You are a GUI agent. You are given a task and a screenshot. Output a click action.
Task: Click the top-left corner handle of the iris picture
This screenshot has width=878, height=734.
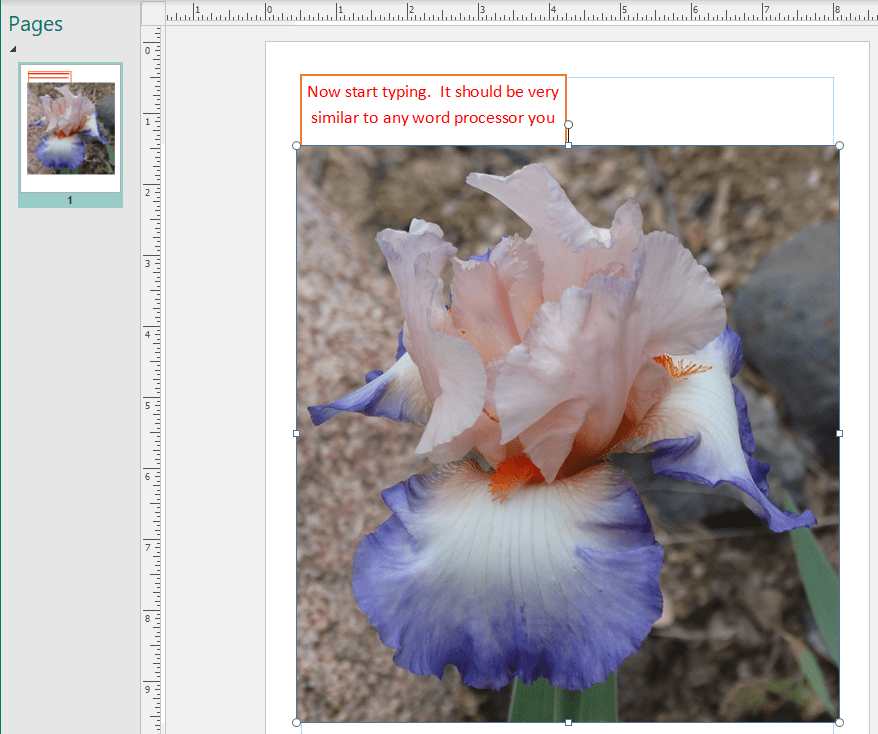[x=297, y=146]
